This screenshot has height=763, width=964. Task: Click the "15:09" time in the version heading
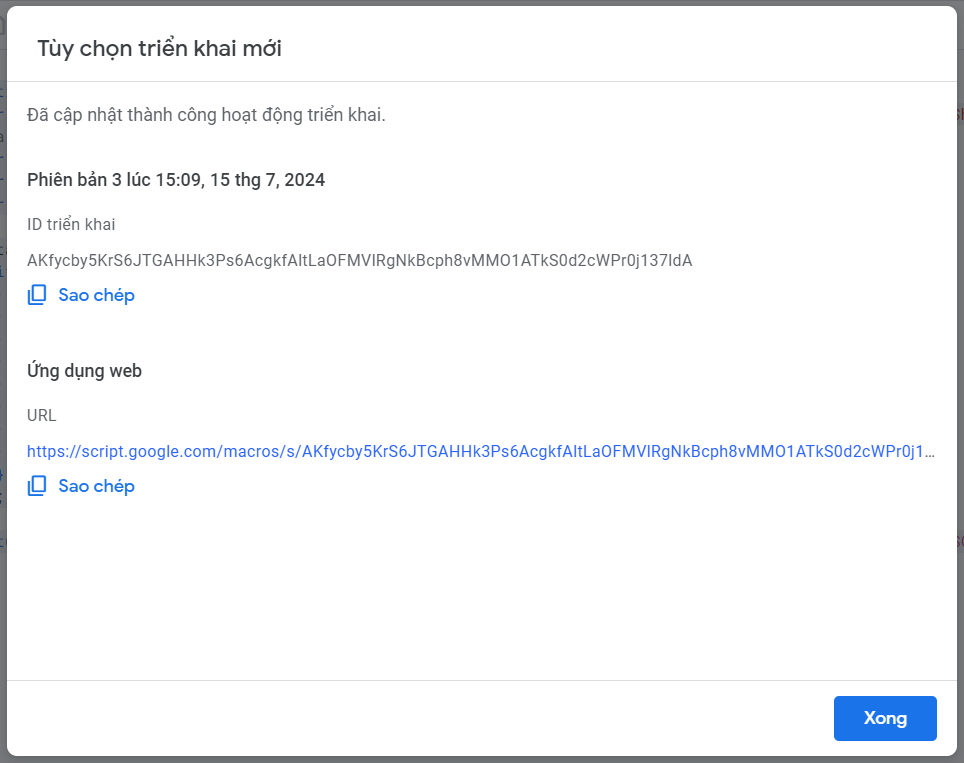pyautogui.click(x=179, y=180)
